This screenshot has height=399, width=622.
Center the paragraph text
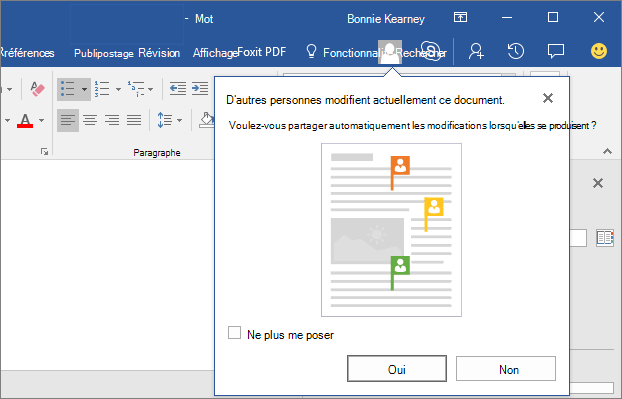(90, 120)
